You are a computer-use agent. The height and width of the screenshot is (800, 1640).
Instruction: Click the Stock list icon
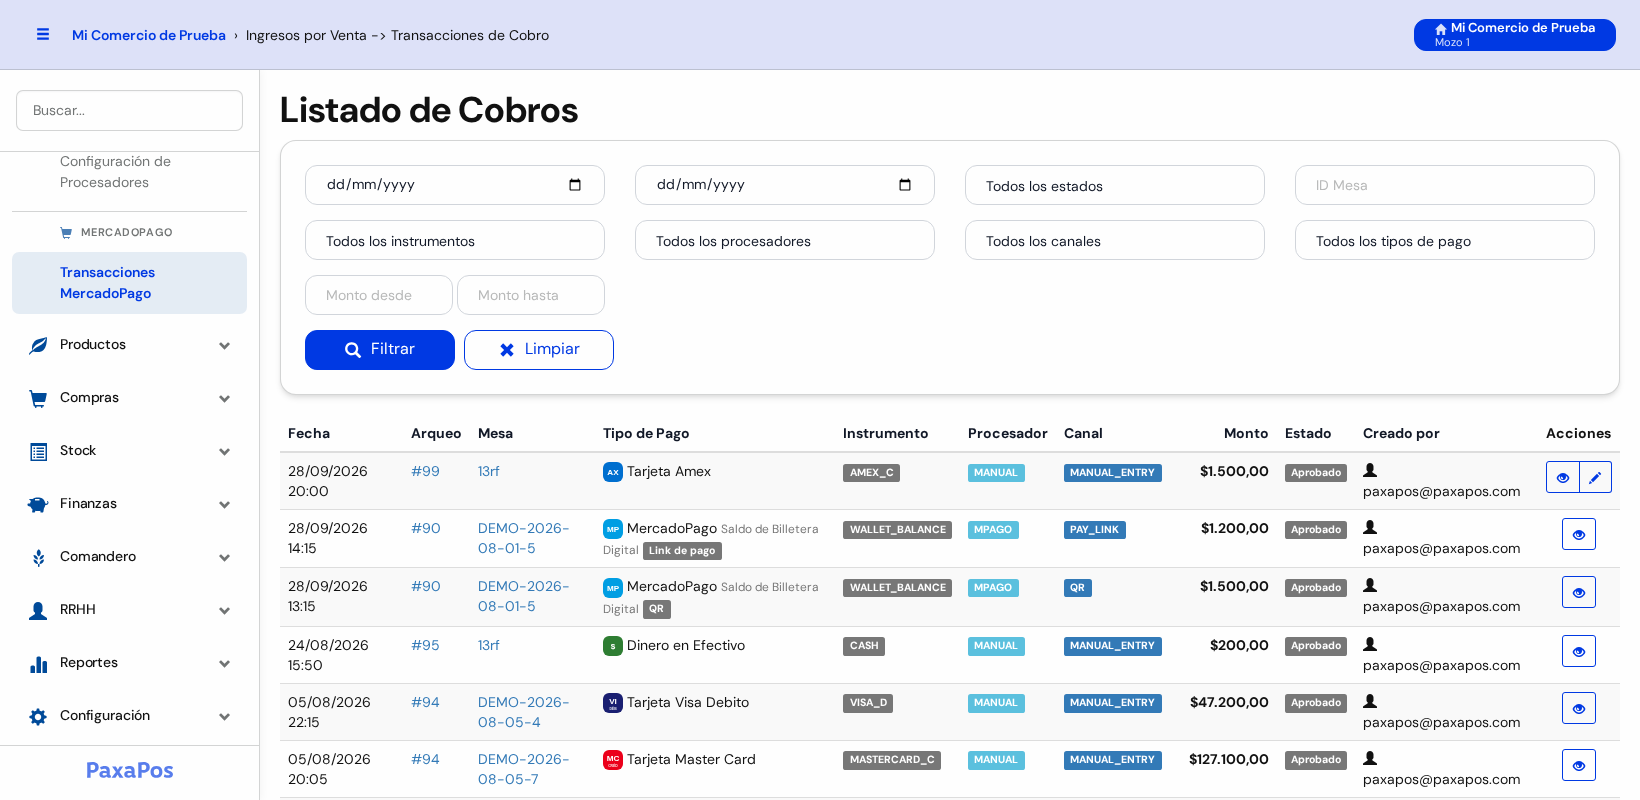pos(38,451)
